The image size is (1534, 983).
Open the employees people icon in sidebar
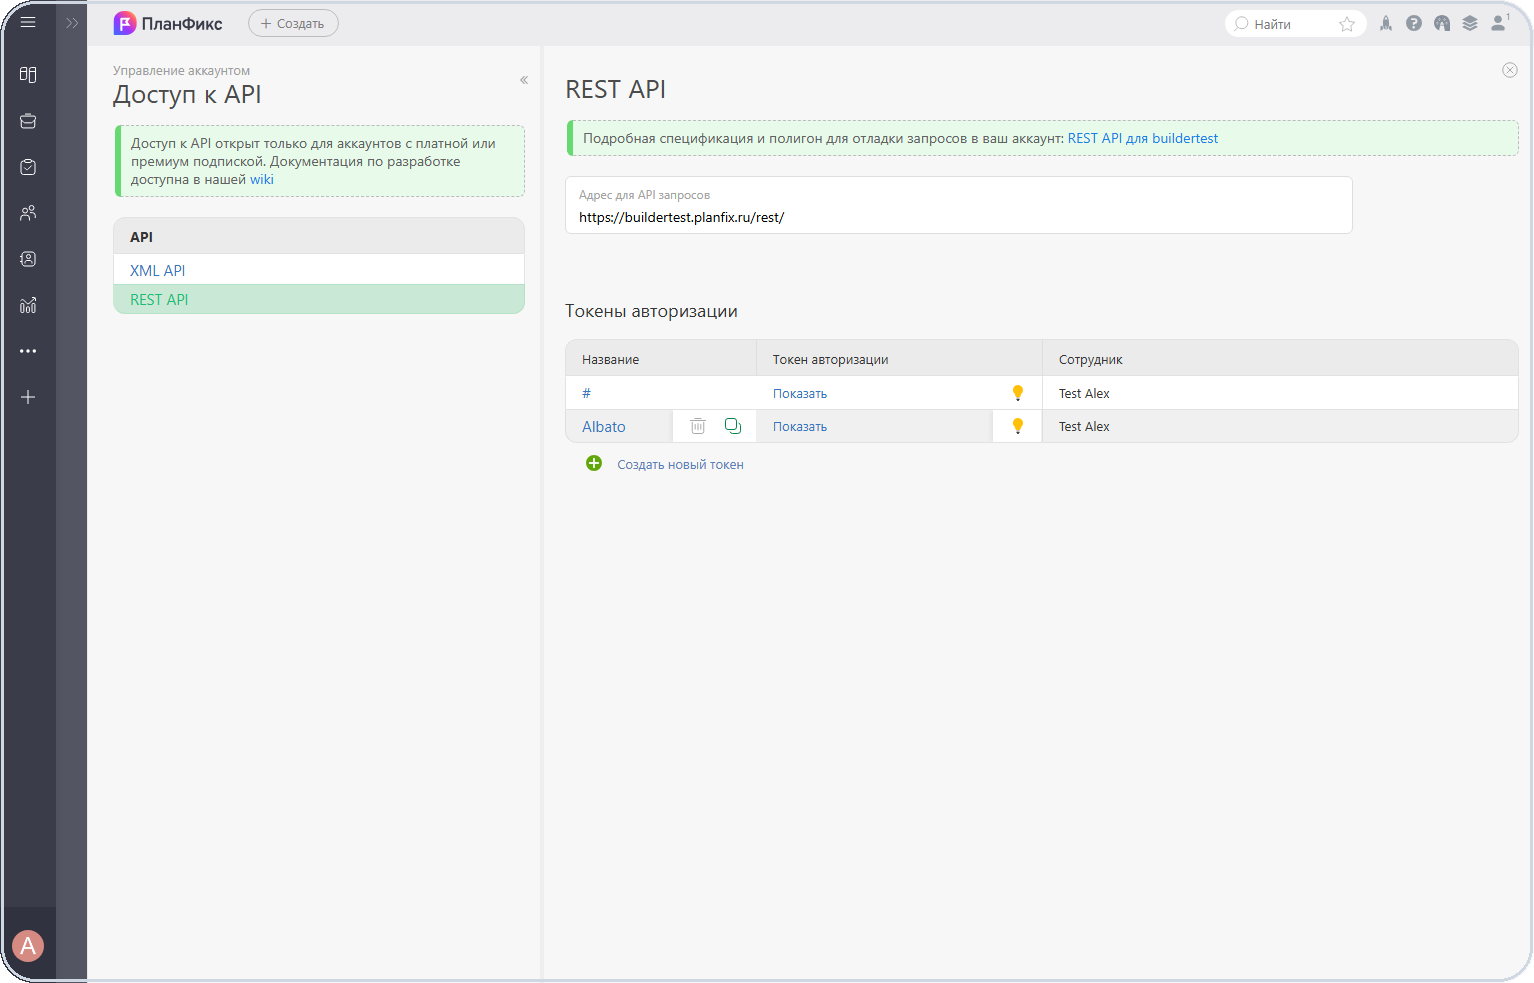(x=28, y=213)
